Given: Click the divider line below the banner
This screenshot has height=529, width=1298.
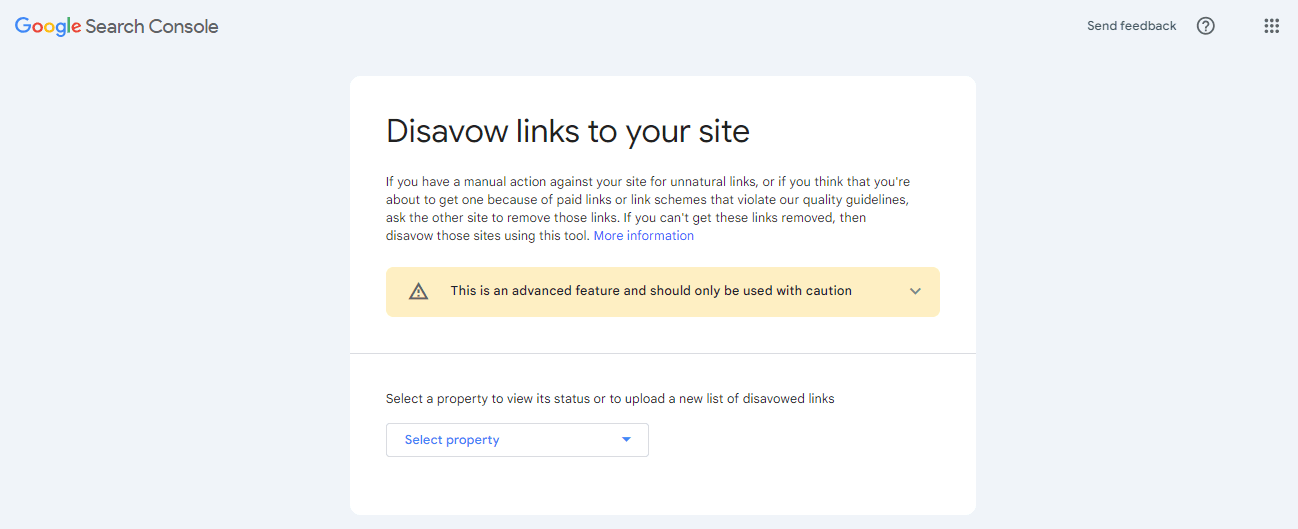Looking at the screenshot, I should click(663, 353).
